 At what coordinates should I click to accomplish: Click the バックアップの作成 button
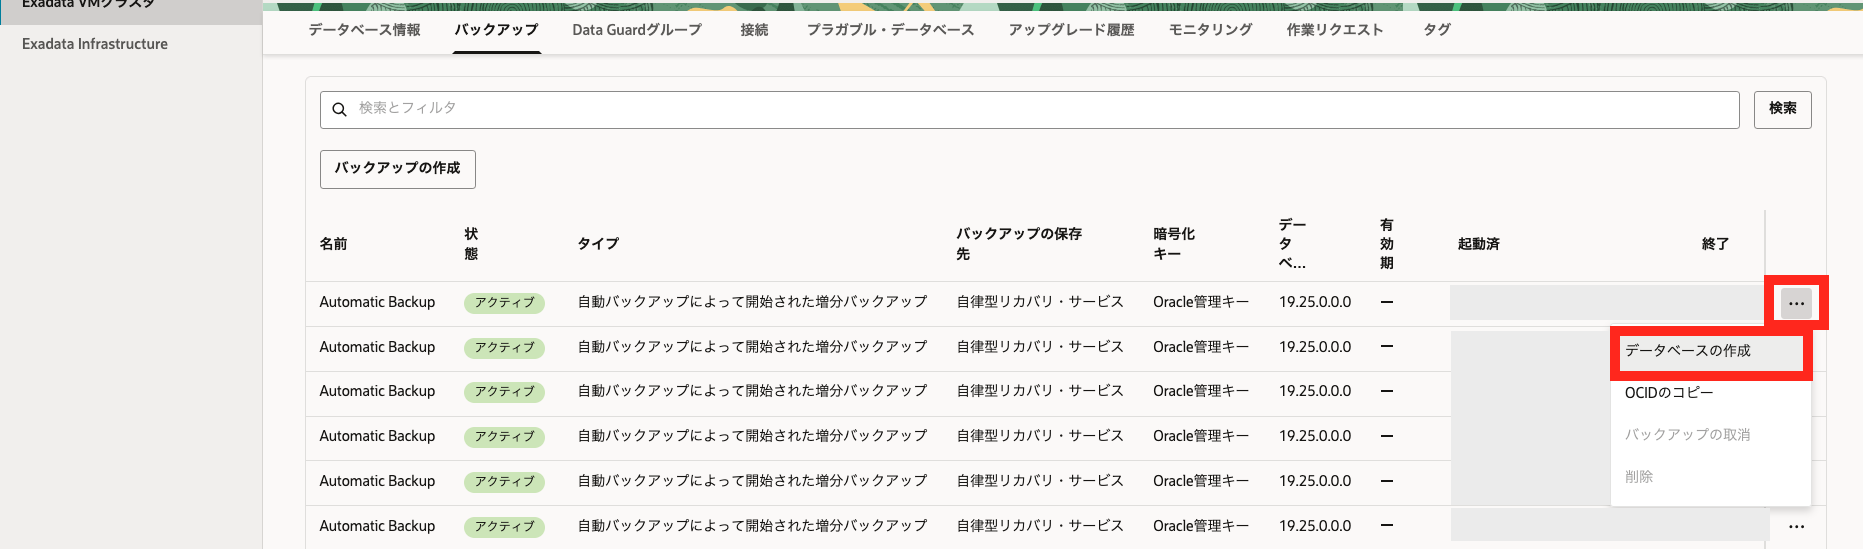coord(397,168)
